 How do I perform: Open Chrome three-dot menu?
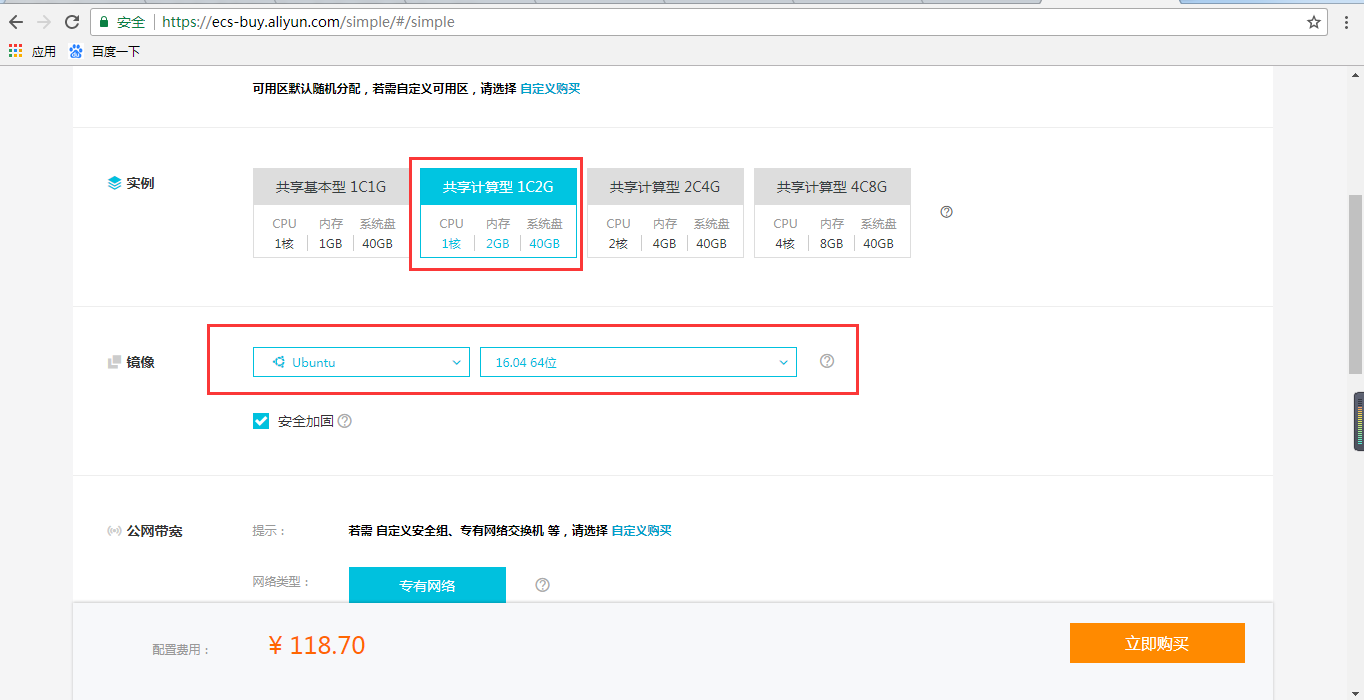1346,22
